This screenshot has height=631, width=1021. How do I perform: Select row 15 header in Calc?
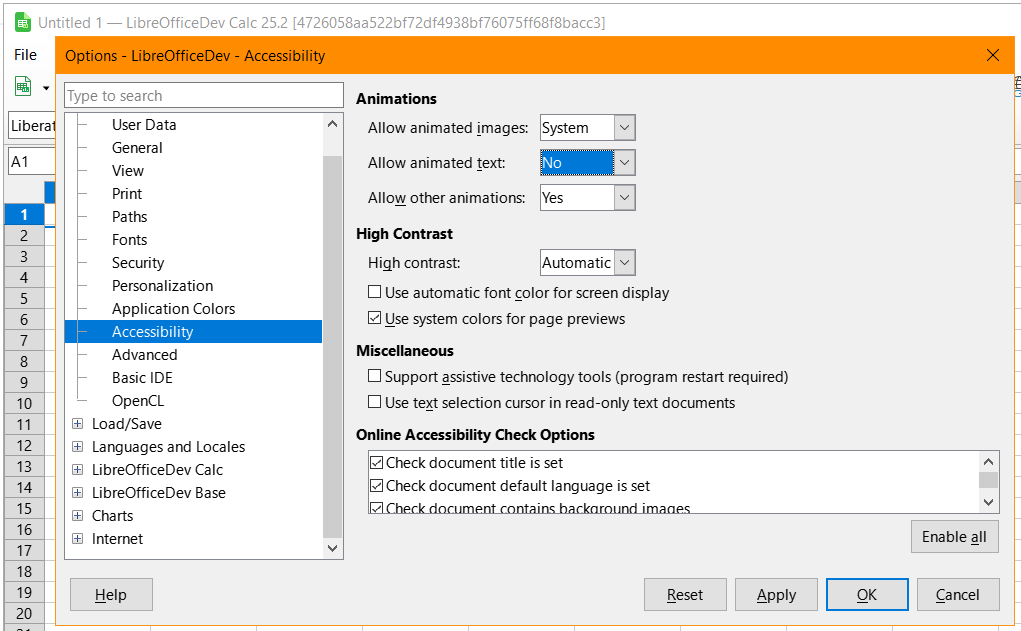coord(24,508)
